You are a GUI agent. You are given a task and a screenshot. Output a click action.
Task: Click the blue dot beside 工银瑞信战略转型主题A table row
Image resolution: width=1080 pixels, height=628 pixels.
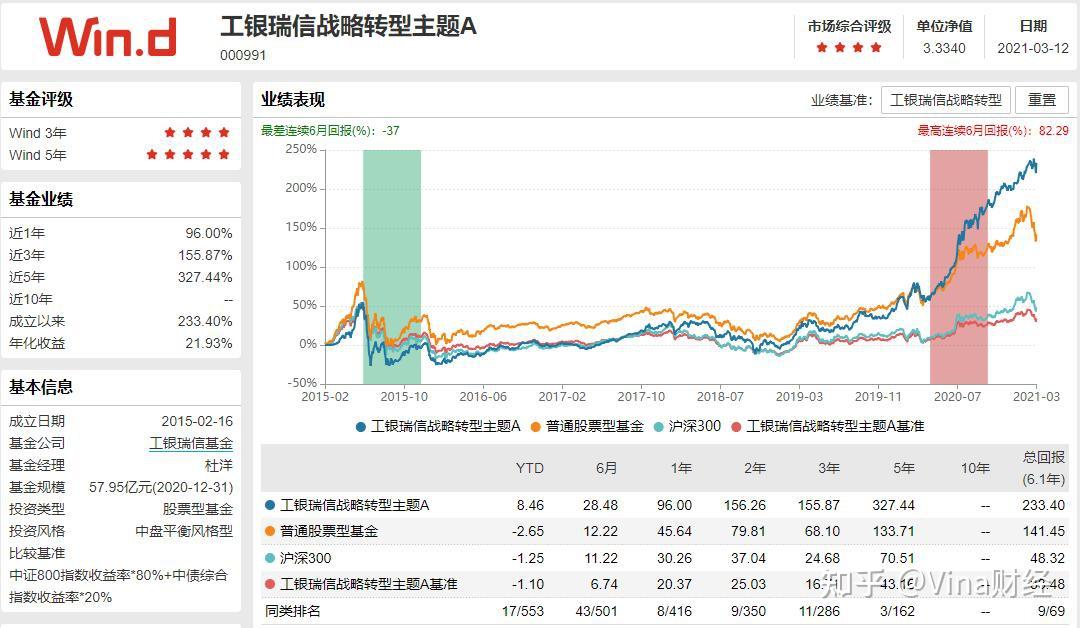click(270, 505)
